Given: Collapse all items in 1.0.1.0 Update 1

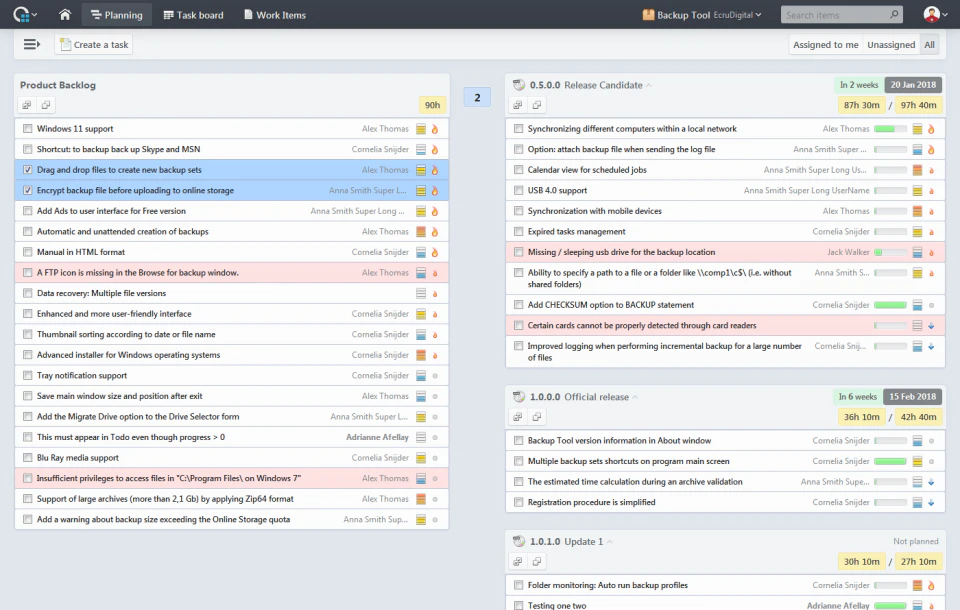Looking at the screenshot, I should point(537,561).
